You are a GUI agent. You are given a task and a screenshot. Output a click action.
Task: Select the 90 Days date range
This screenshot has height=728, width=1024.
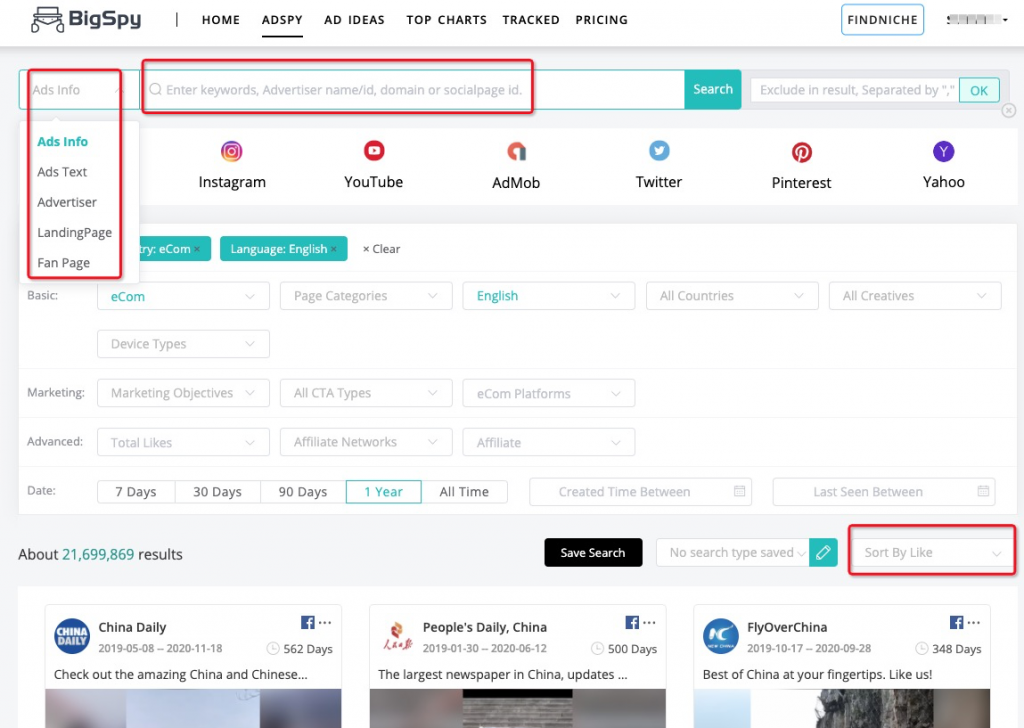[303, 492]
